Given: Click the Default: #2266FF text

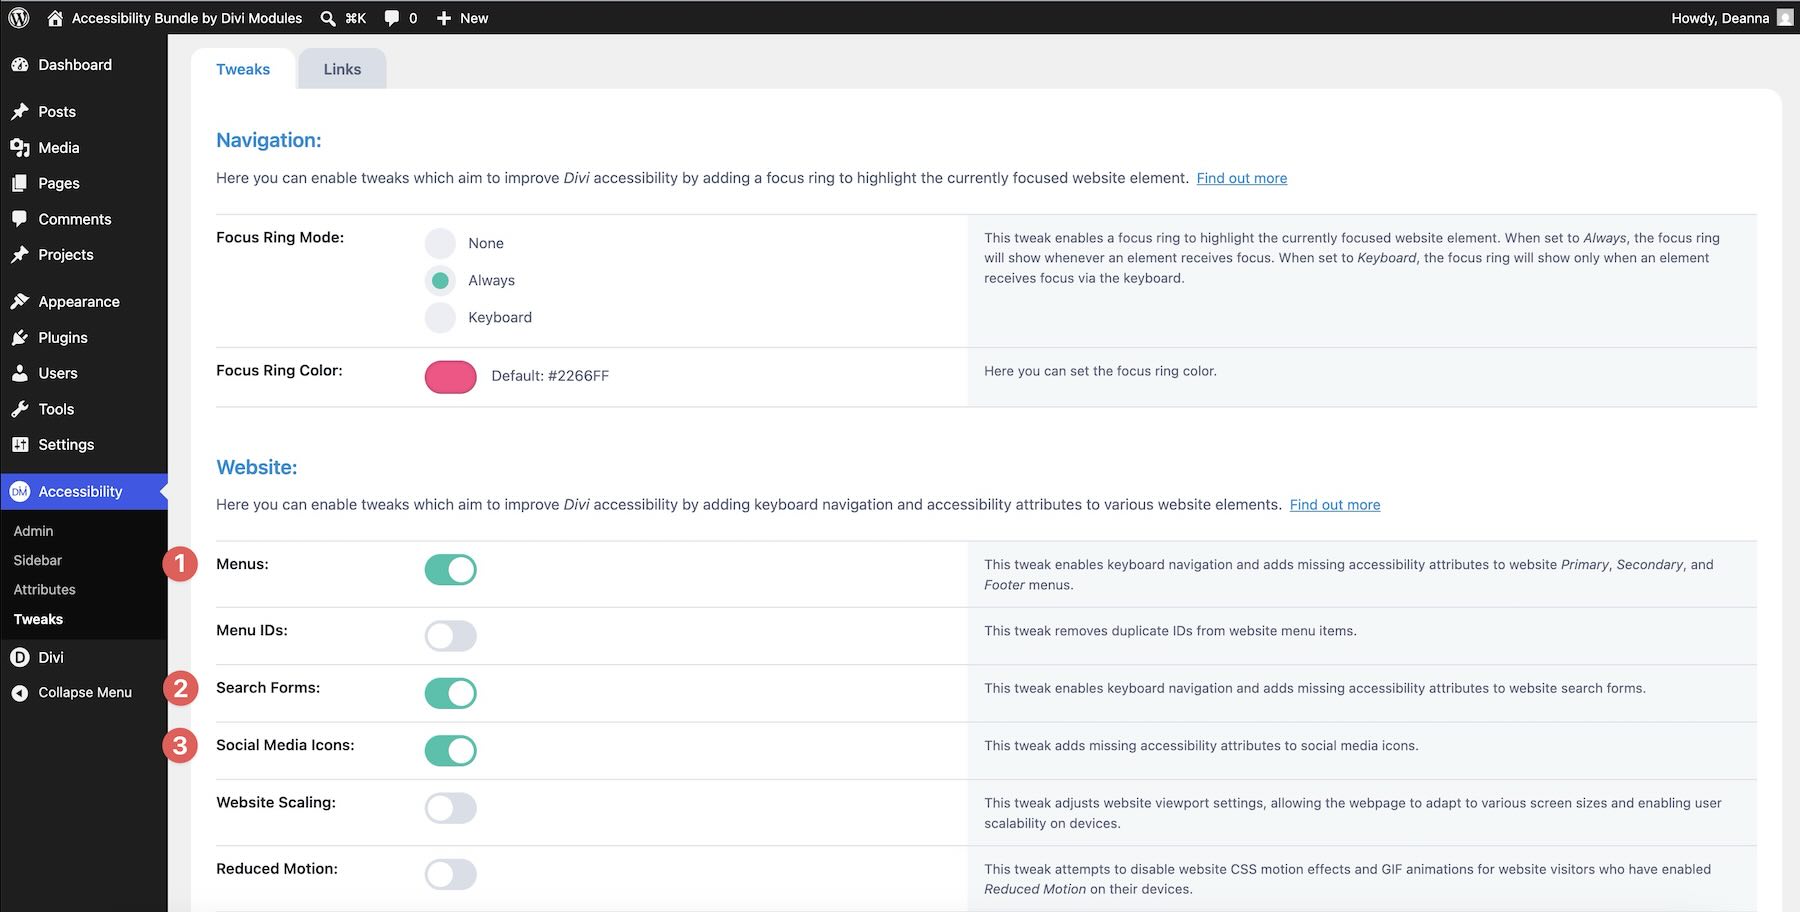Looking at the screenshot, I should (x=550, y=376).
